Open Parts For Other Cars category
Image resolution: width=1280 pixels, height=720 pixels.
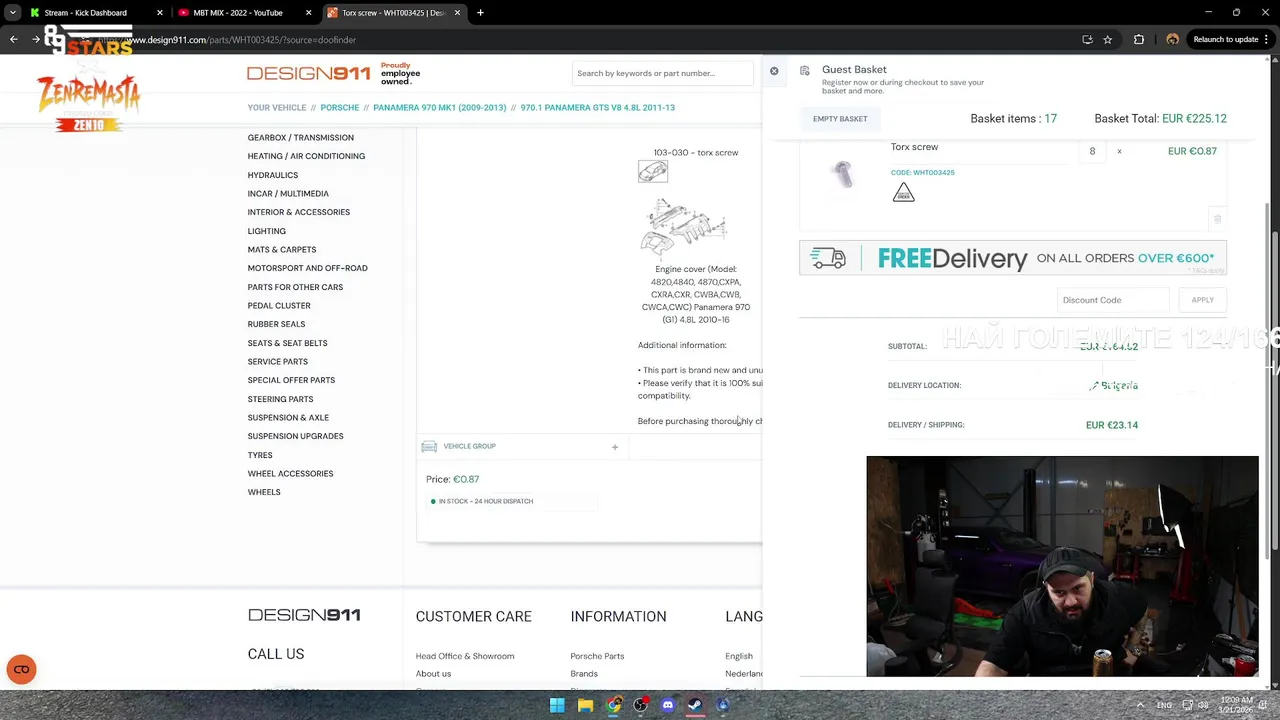click(295, 287)
